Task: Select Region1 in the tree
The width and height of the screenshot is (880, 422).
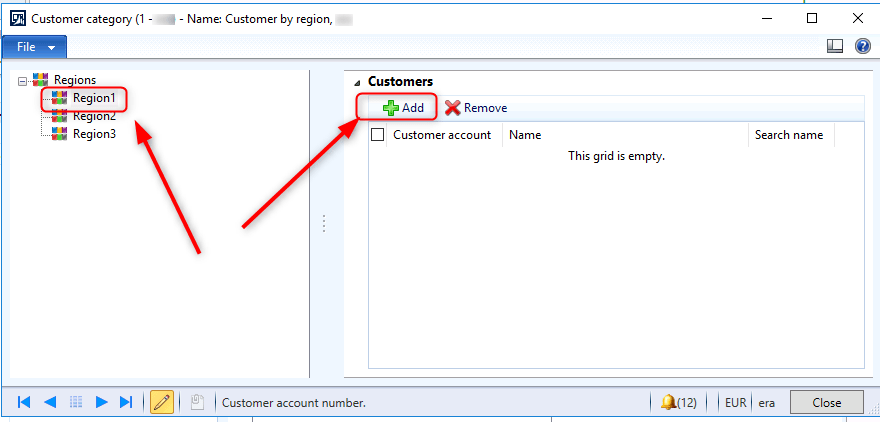Action: [93, 98]
